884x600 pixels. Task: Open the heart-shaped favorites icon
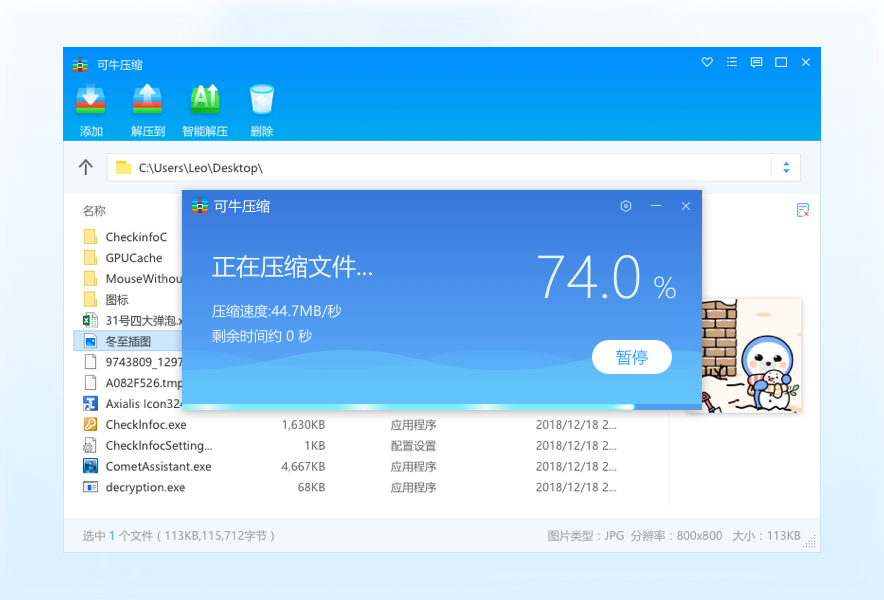pos(707,62)
